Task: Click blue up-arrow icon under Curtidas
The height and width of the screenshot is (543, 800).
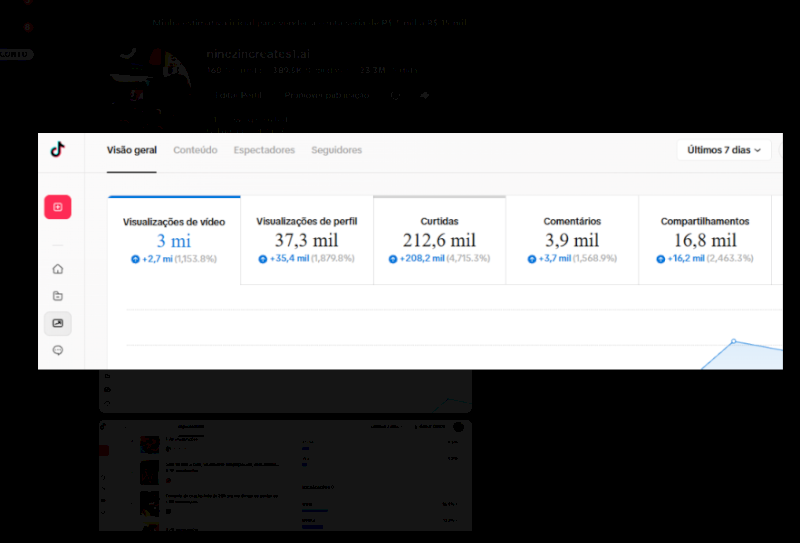Action: (393, 259)
